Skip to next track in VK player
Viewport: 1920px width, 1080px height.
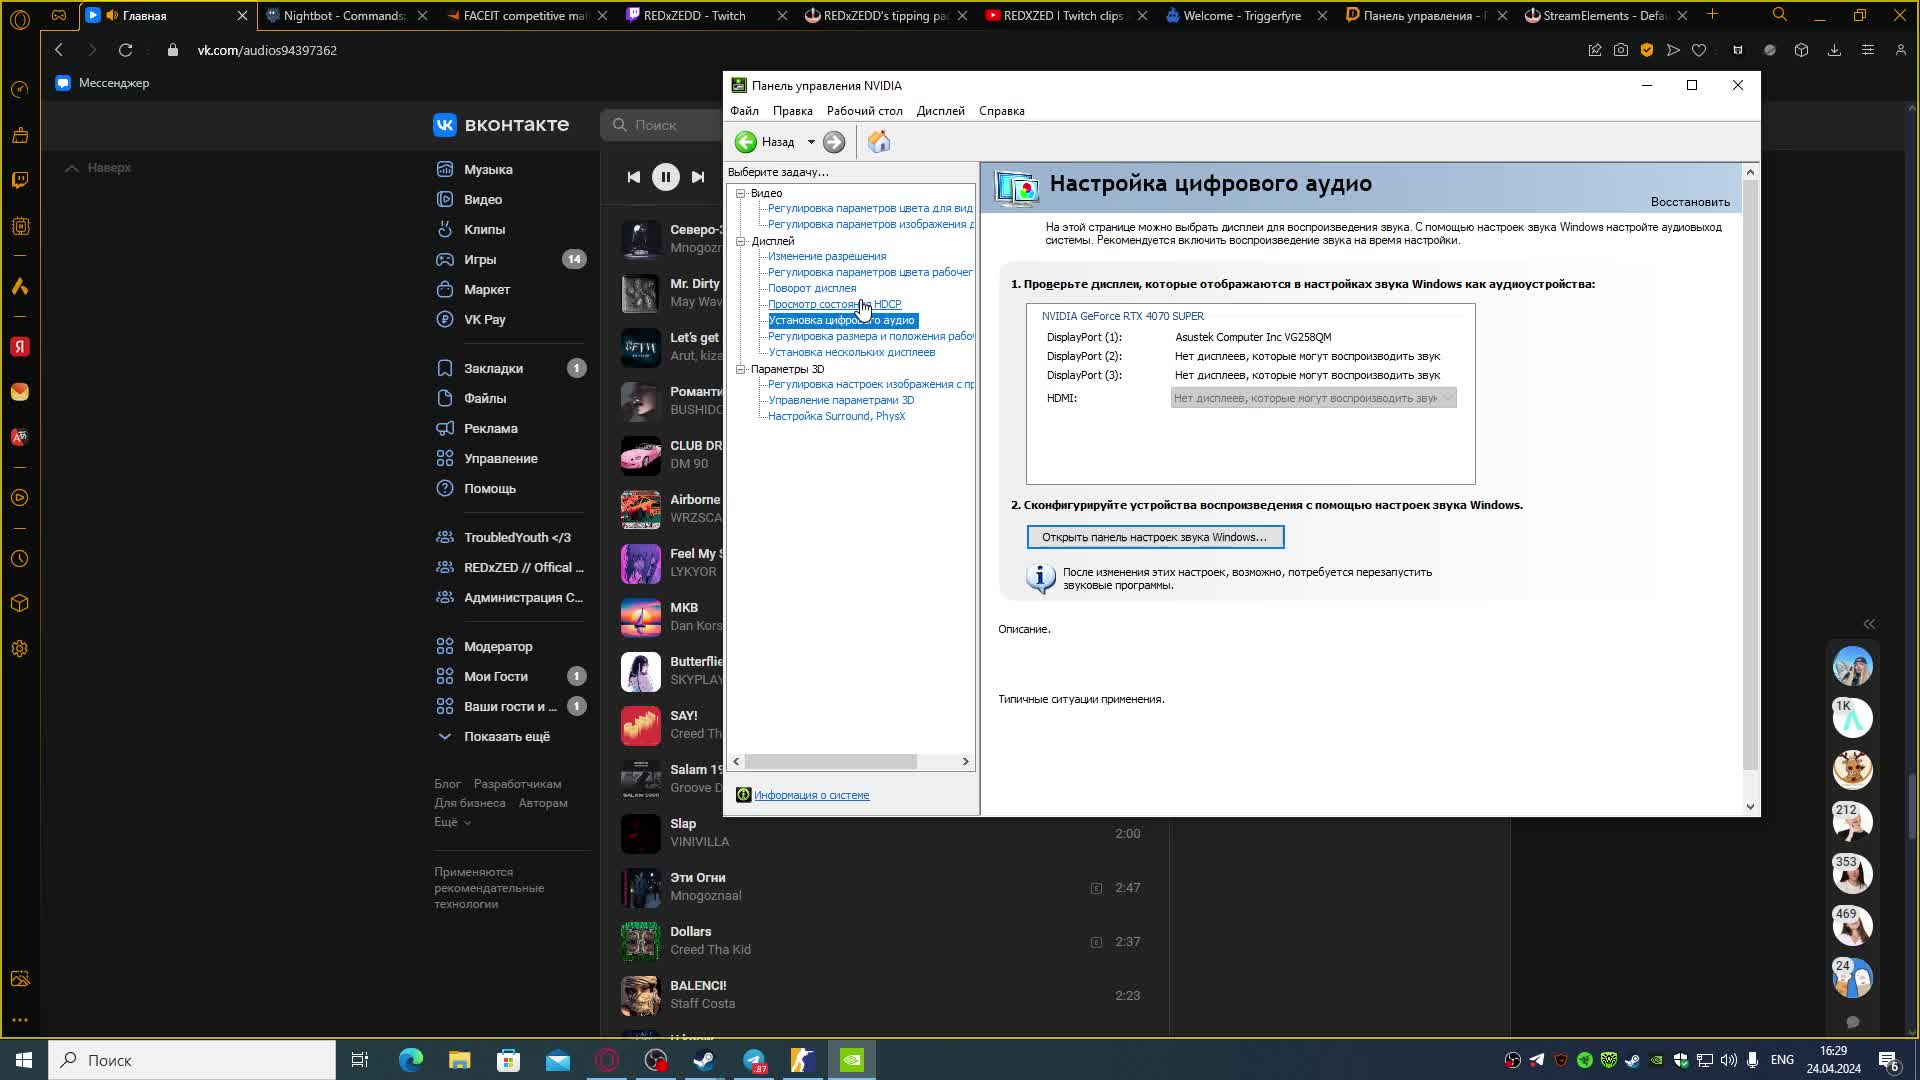pyautogui.click(x=698, y=177)
